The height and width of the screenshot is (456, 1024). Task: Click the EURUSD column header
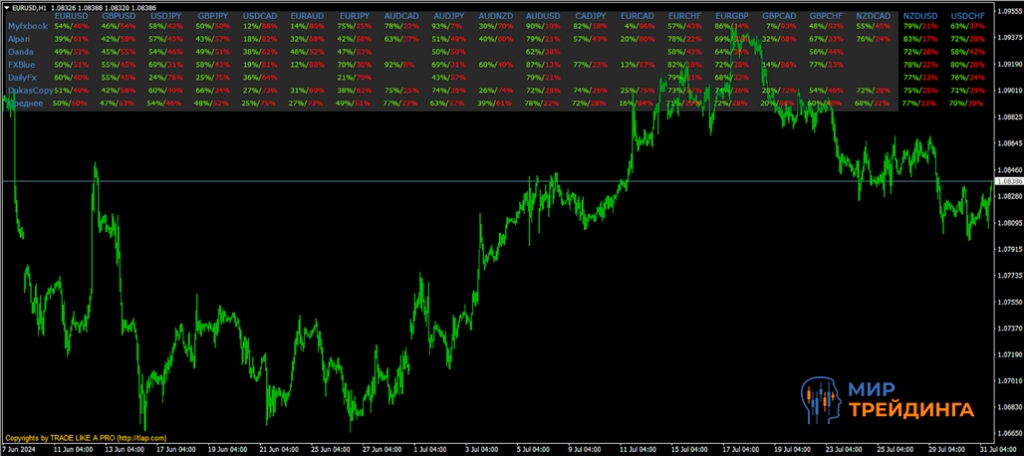tap(71, 16)
